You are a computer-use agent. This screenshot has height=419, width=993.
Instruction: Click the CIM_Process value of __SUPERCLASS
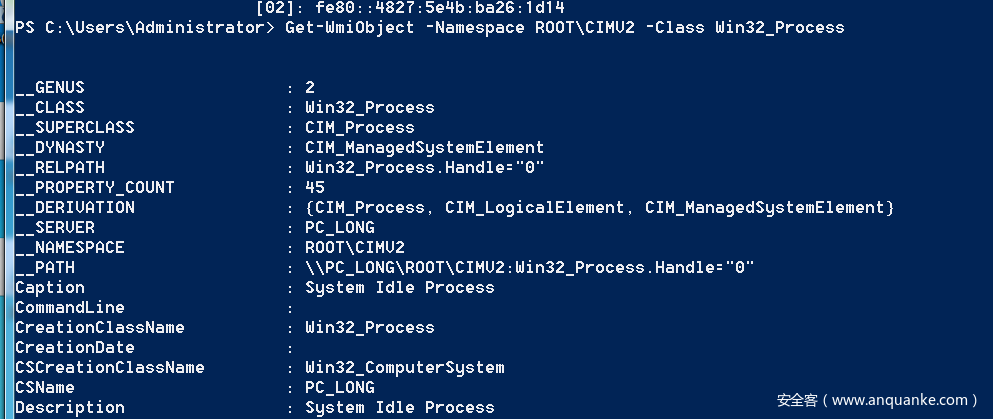(359, 127)
